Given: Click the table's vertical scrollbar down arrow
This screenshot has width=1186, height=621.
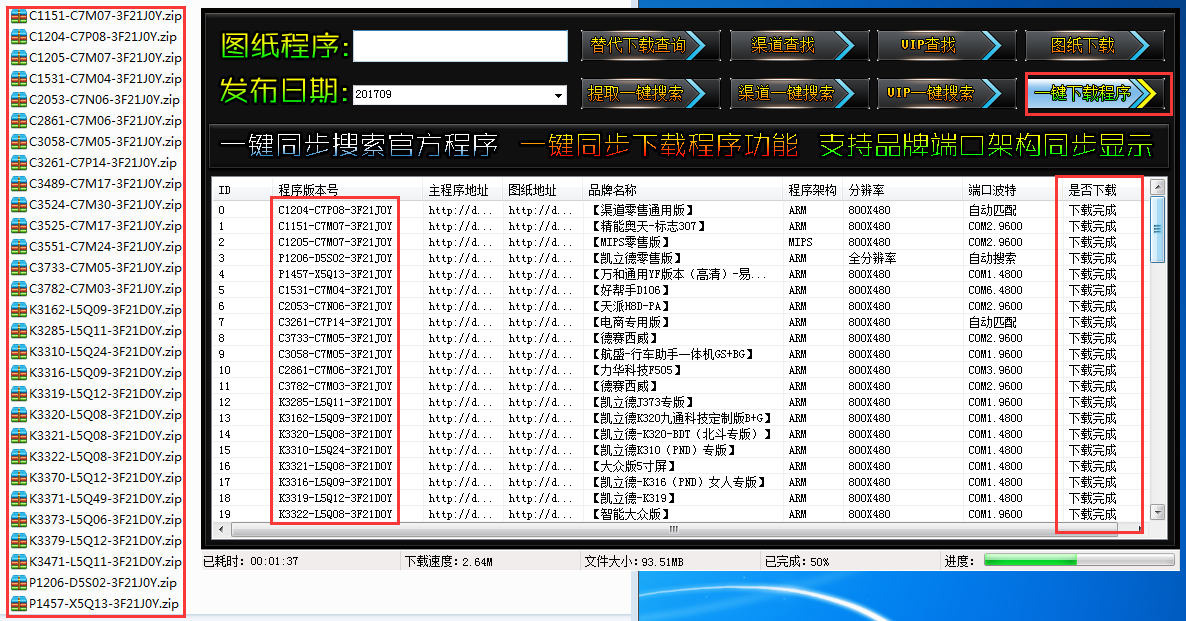Looking at the screenshot, I should click(x=1157, y=512).
